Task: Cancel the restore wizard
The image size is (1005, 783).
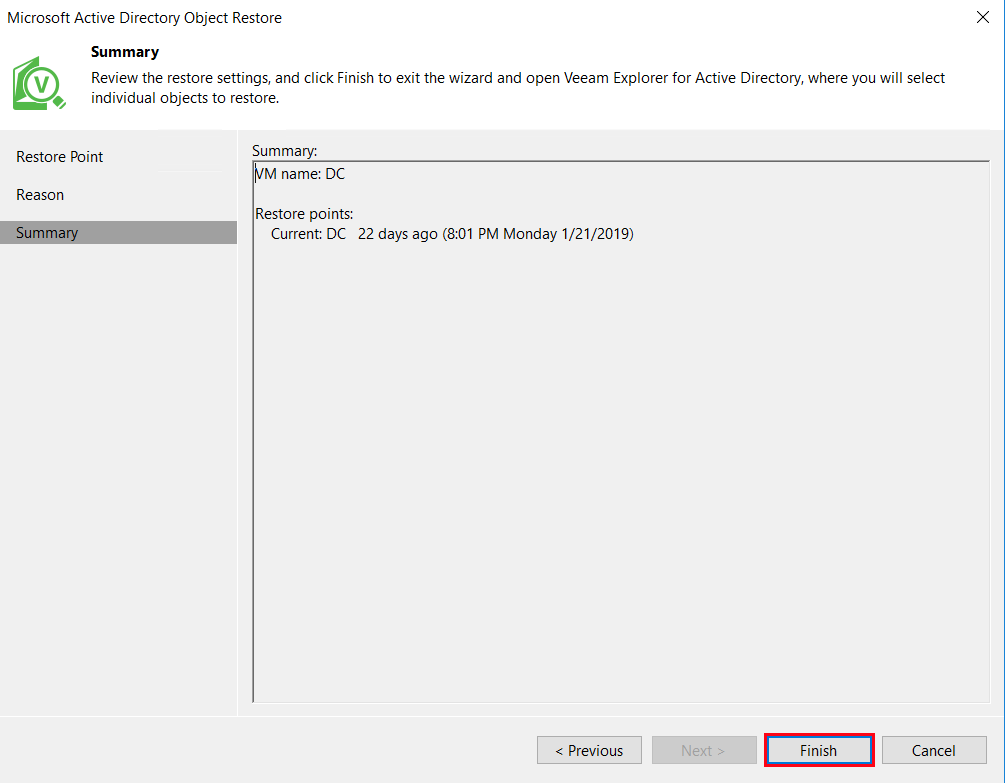Action: pos(934,750)
